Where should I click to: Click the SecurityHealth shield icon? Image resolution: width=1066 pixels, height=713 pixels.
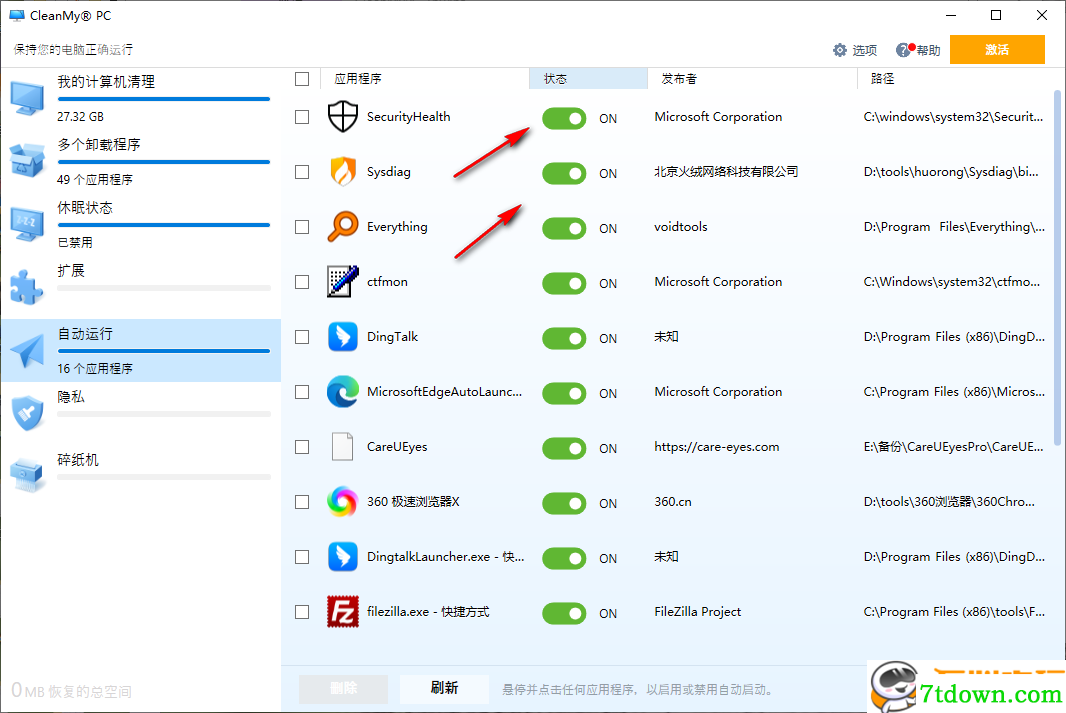point(343,117)
